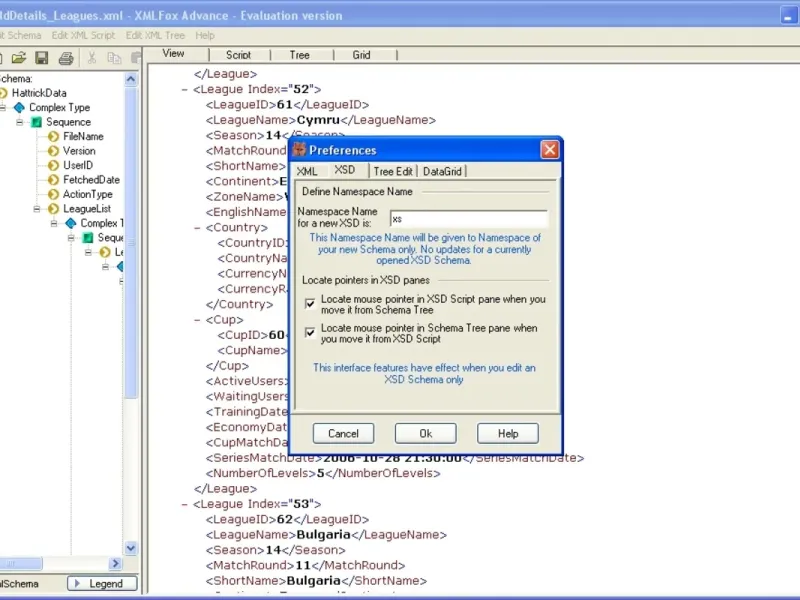This screenshot has width=800, height=600.
Task: Click schema tree scrollbar up arrow
Action: [131, 79]
